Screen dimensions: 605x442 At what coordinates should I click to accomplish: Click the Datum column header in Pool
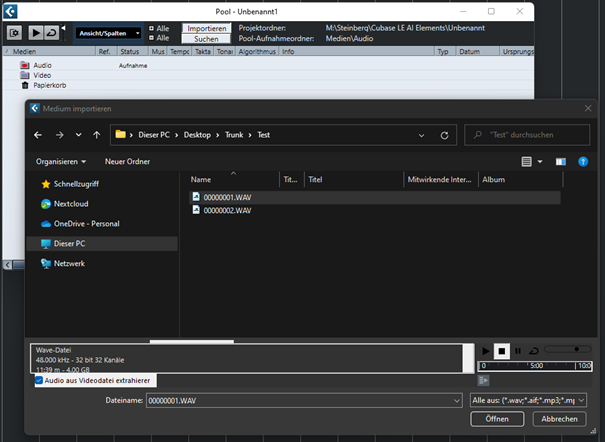pos(478,51)
